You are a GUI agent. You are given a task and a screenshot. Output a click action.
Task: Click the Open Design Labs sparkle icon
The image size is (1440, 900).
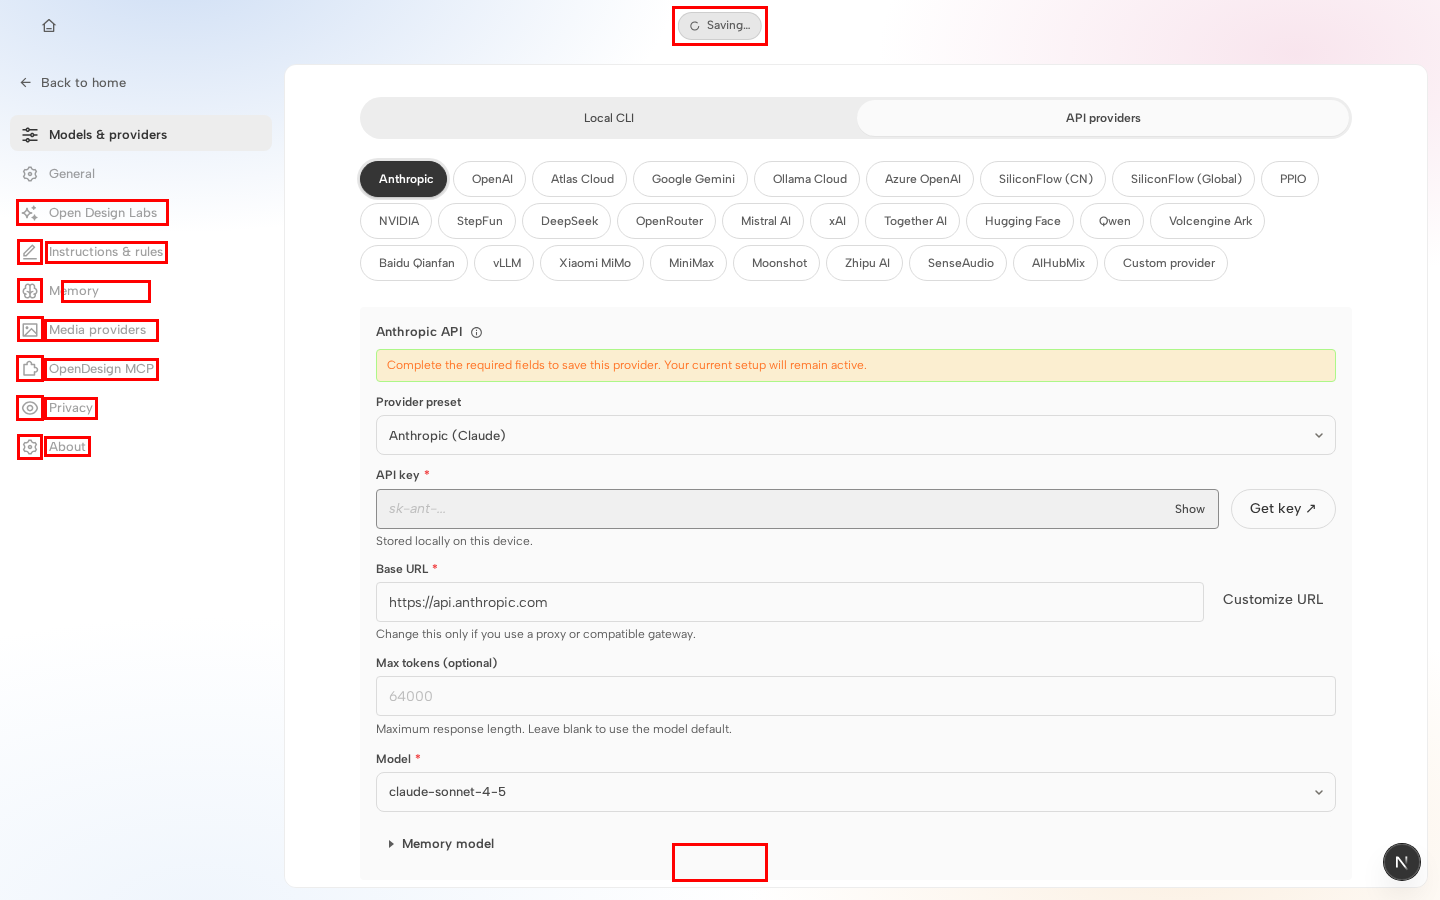point(30,213)
